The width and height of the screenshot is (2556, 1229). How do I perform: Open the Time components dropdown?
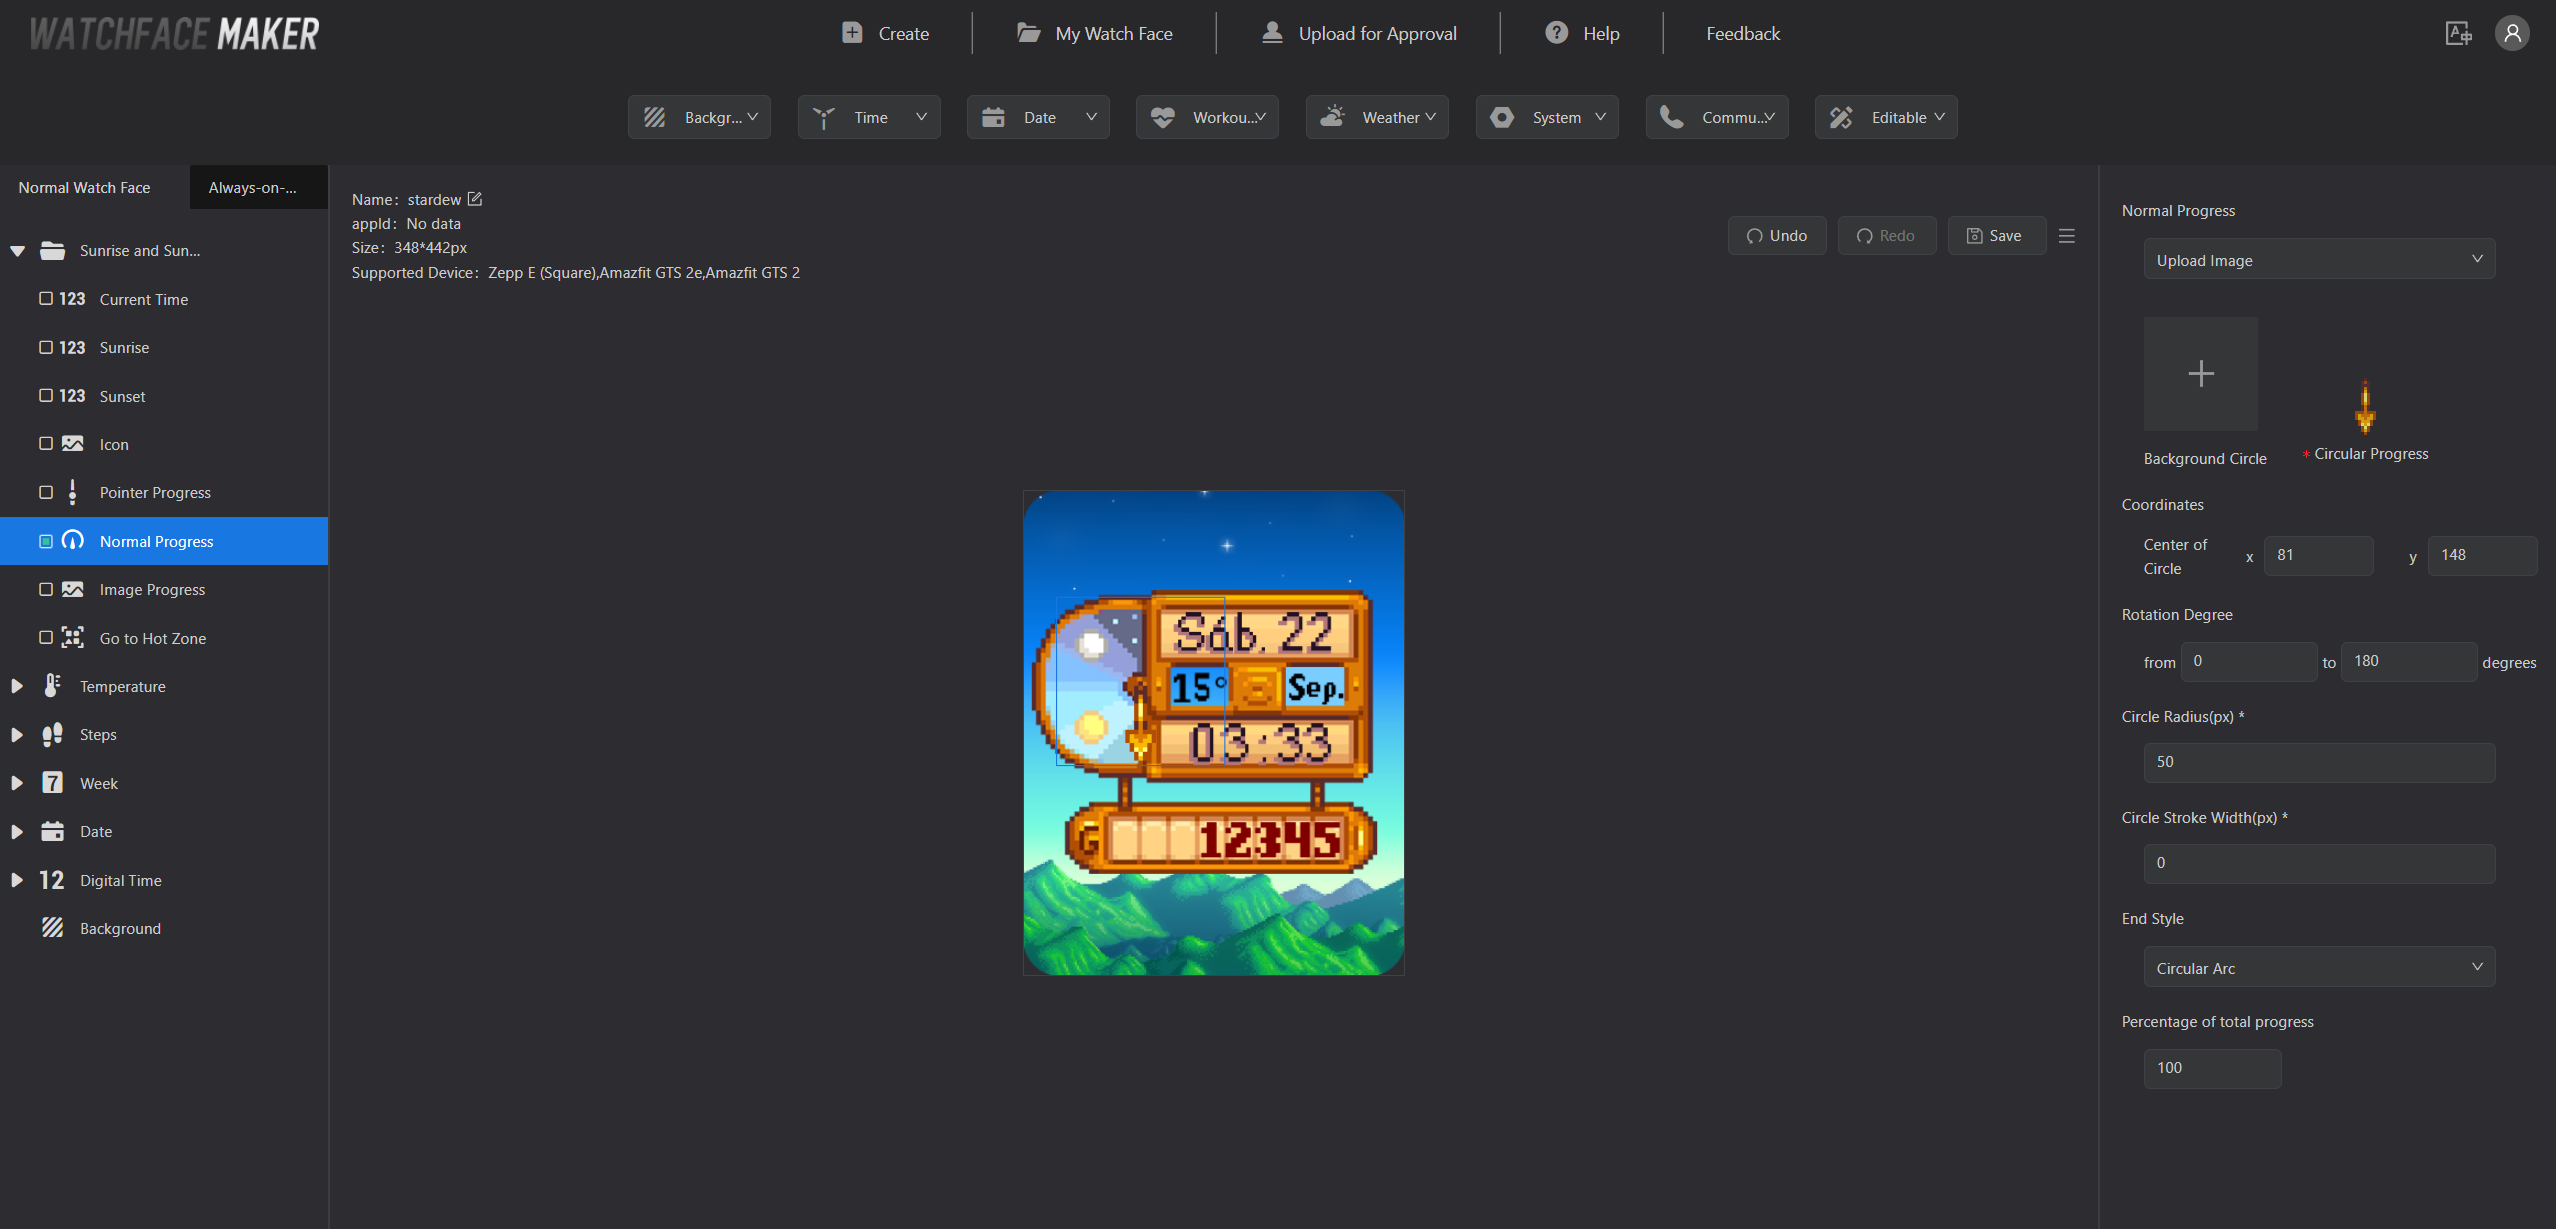pyautogui.click(x=869, y=117)
